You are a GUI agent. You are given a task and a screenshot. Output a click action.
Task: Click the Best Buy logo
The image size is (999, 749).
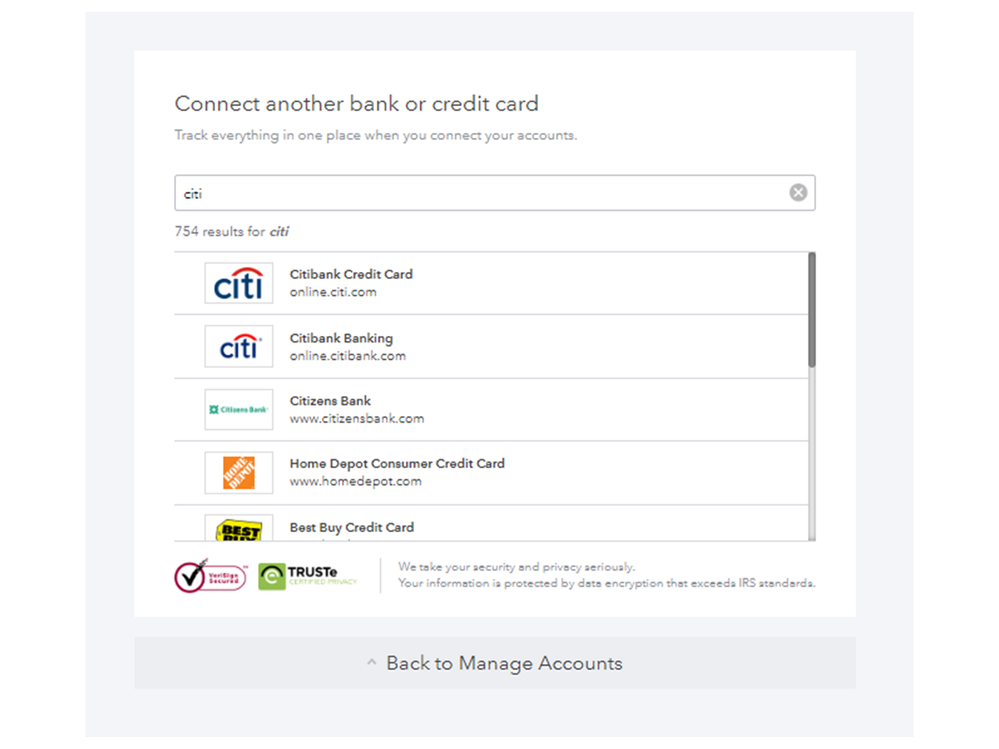click(239, 528)
